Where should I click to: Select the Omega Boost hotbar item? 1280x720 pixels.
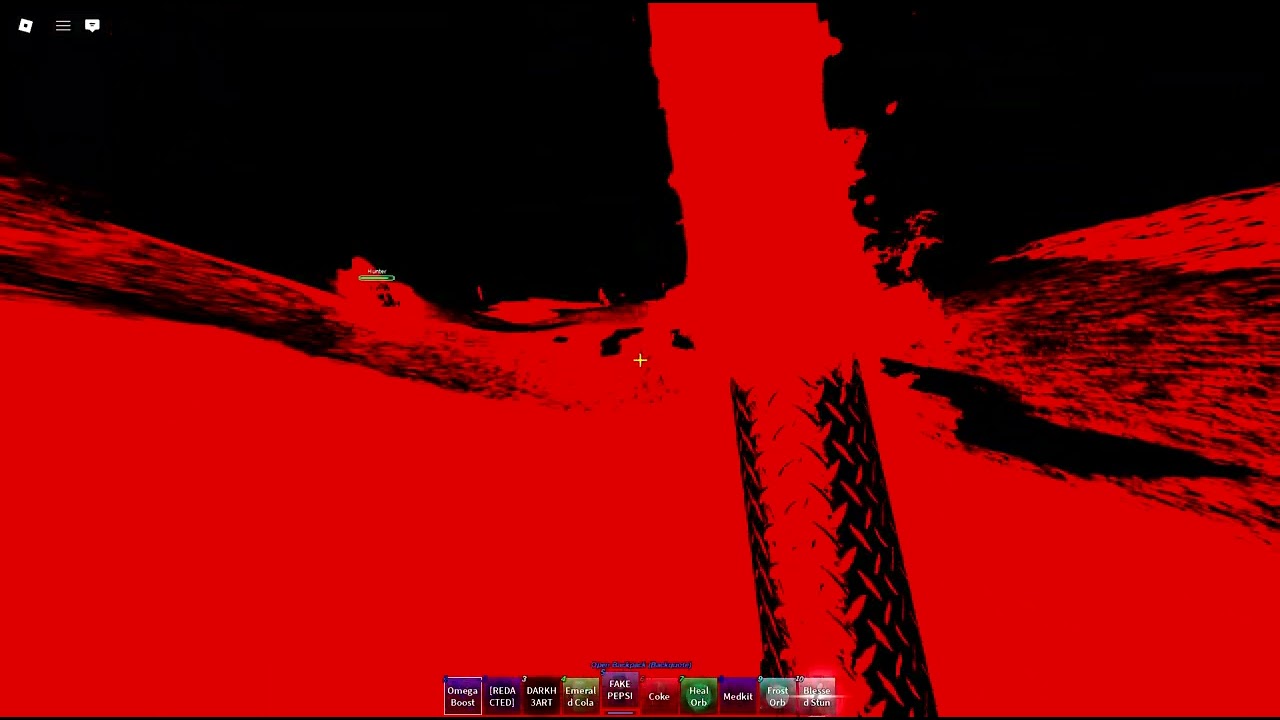(x=462, y=696)
